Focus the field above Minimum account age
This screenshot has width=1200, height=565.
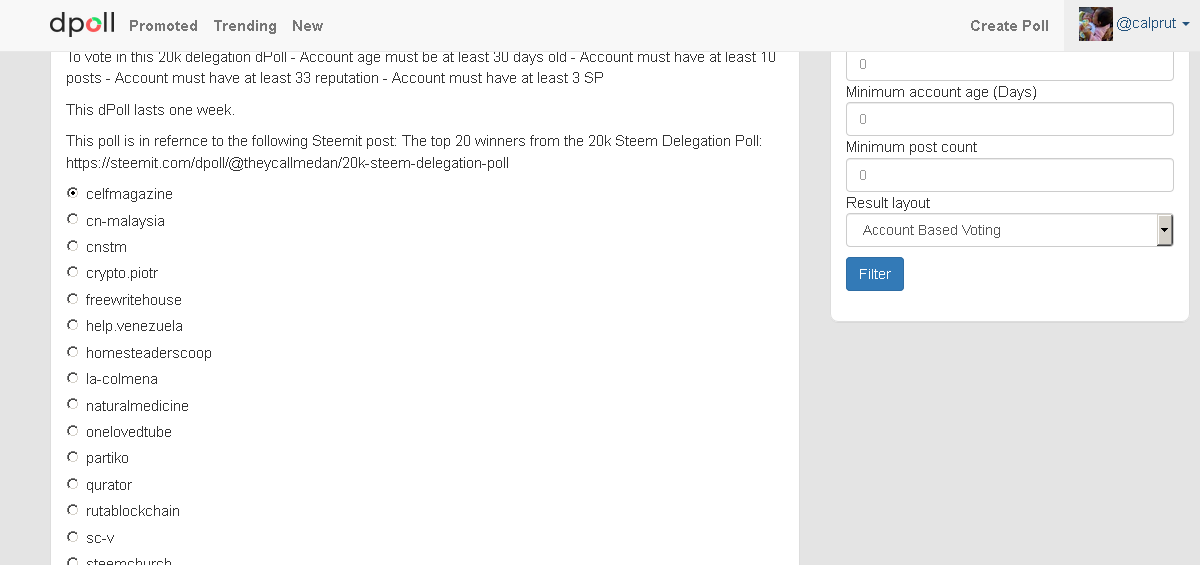pos(1009,65)
